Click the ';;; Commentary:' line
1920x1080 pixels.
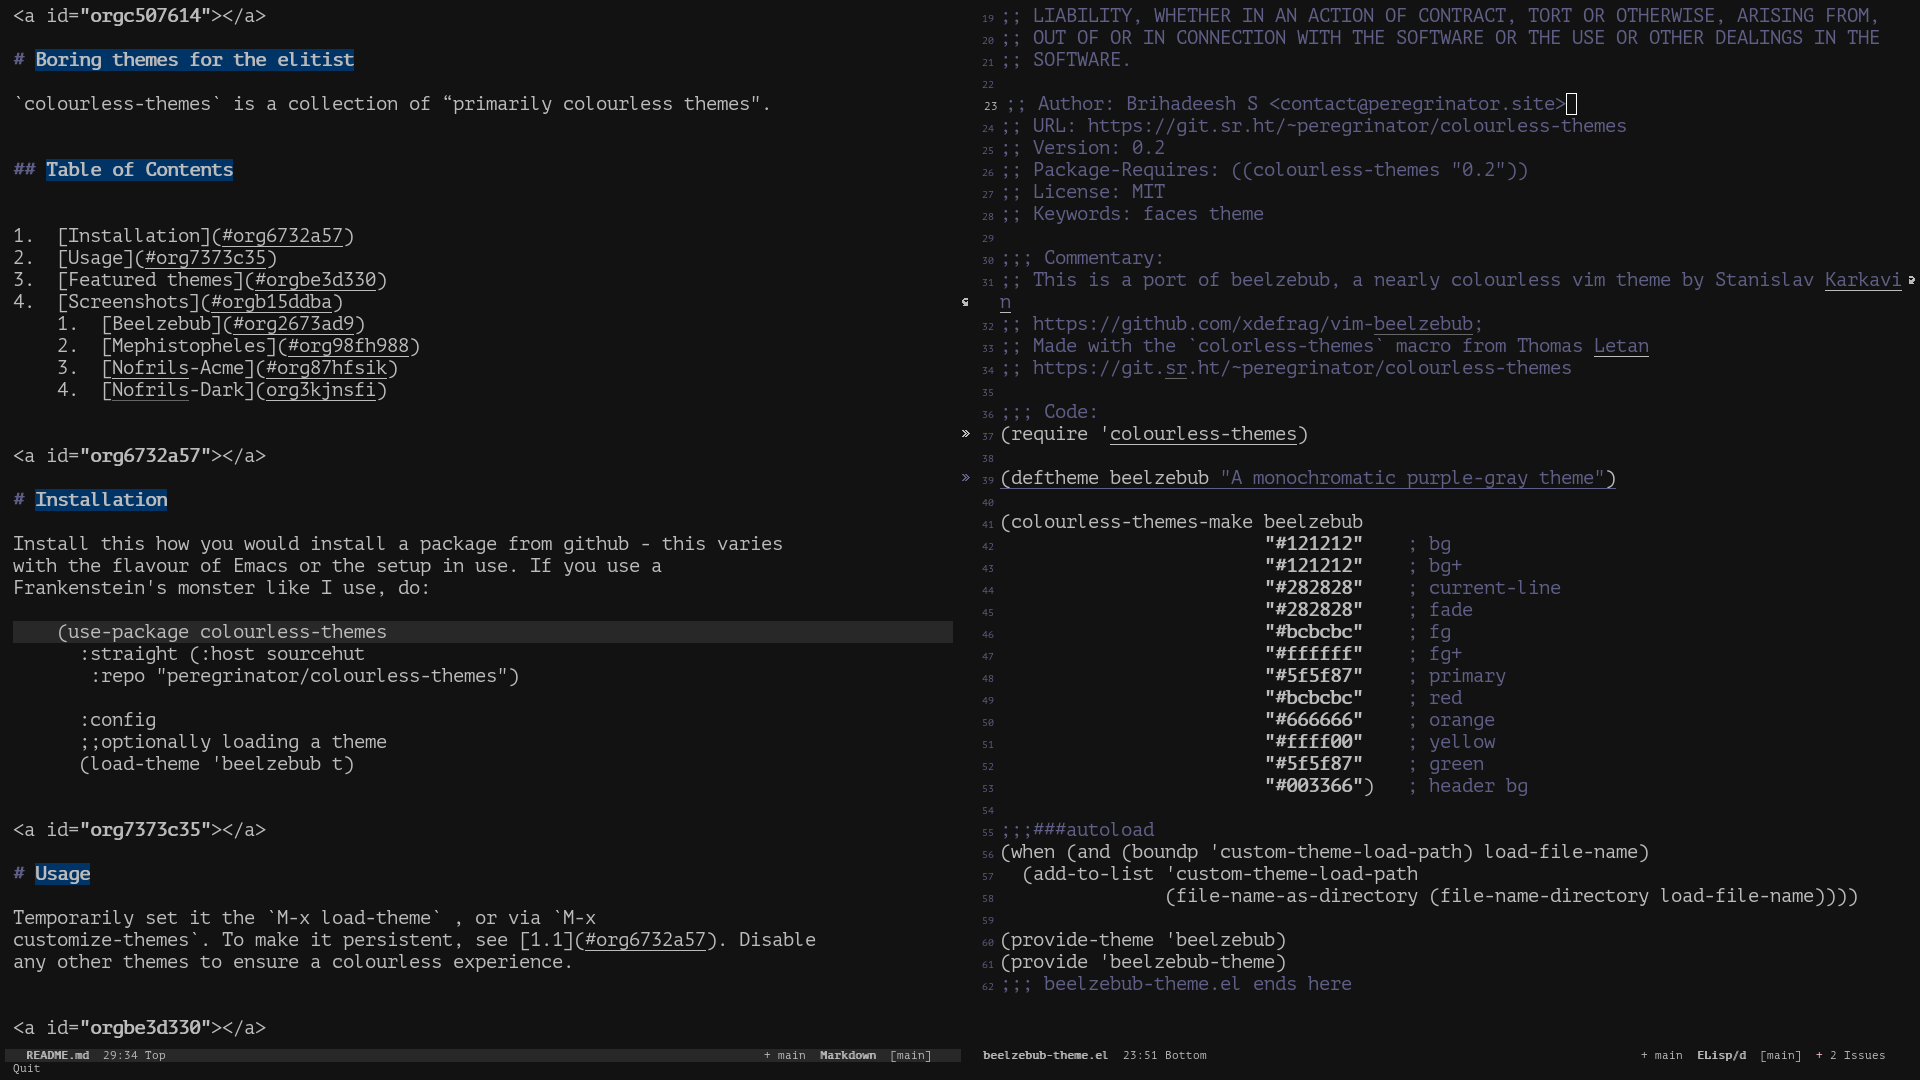[x=1082, y=258]
